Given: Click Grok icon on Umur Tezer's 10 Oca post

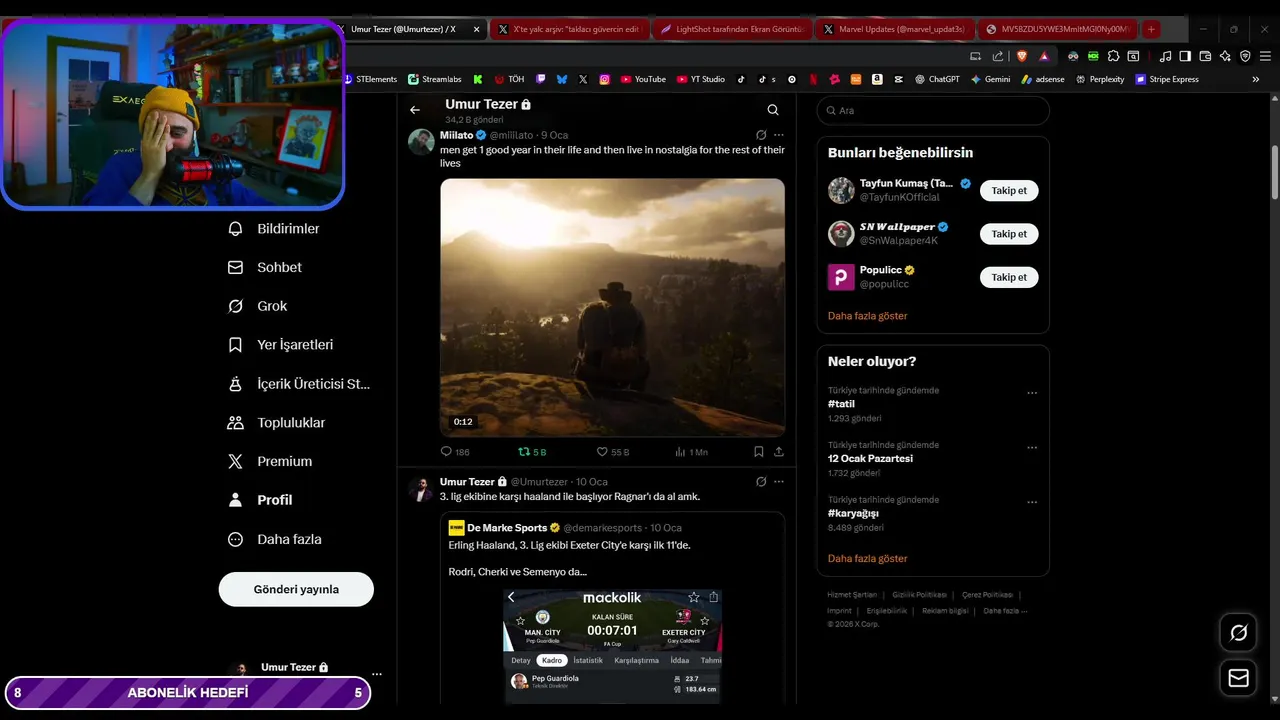Looking at the screenshot, I should (x=761, y=482).
